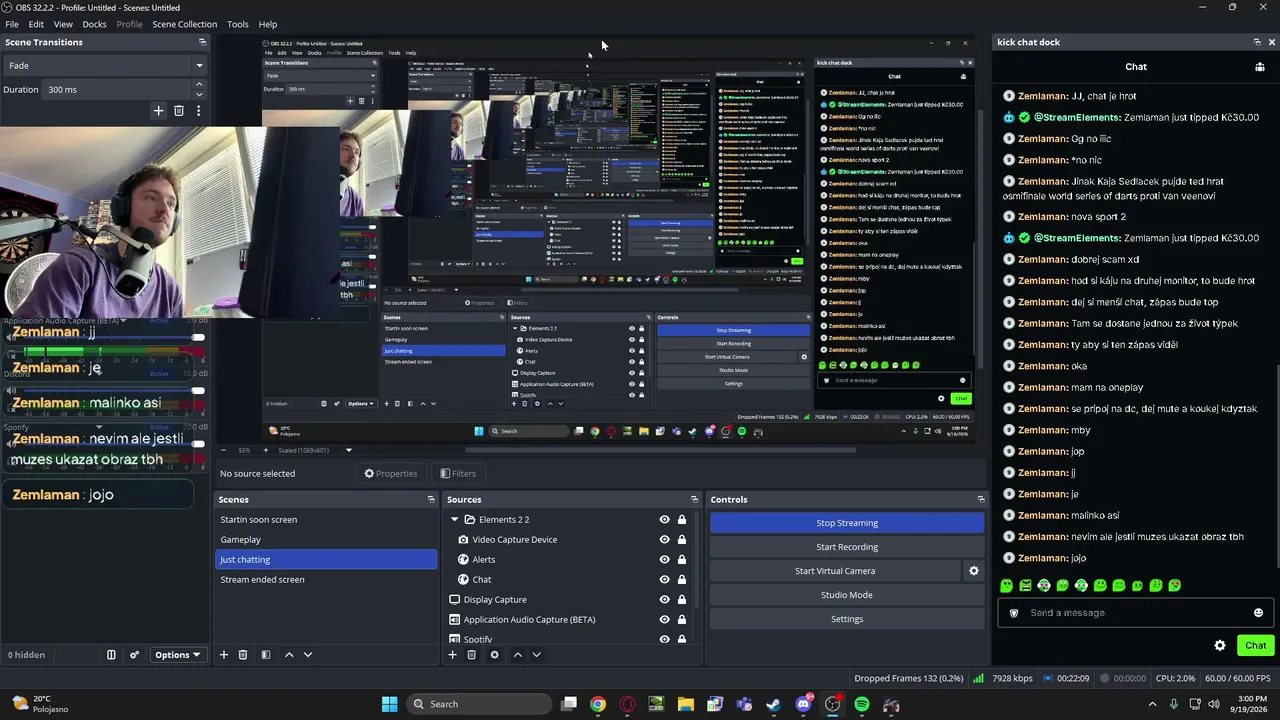
Task: Click the Stop Streaming button
Action: pyautogui.click(x=847, y=523)
